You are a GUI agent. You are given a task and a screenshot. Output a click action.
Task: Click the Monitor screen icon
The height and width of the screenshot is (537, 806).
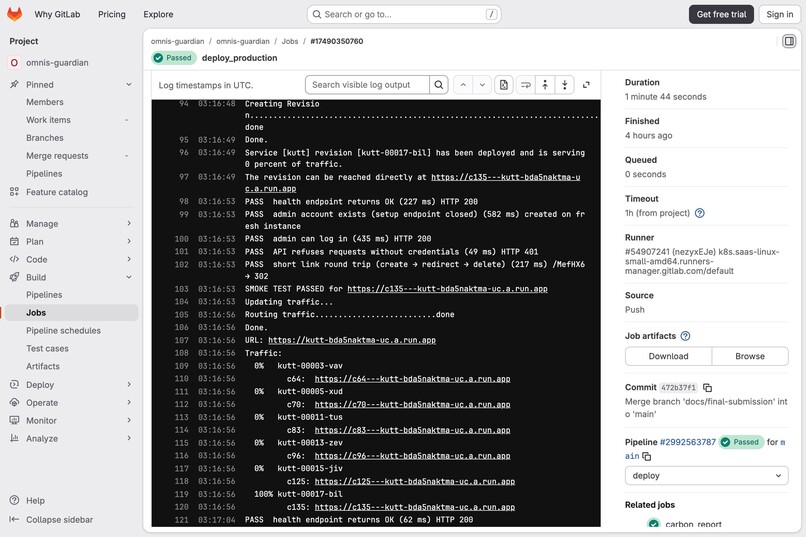coord(14,420)
